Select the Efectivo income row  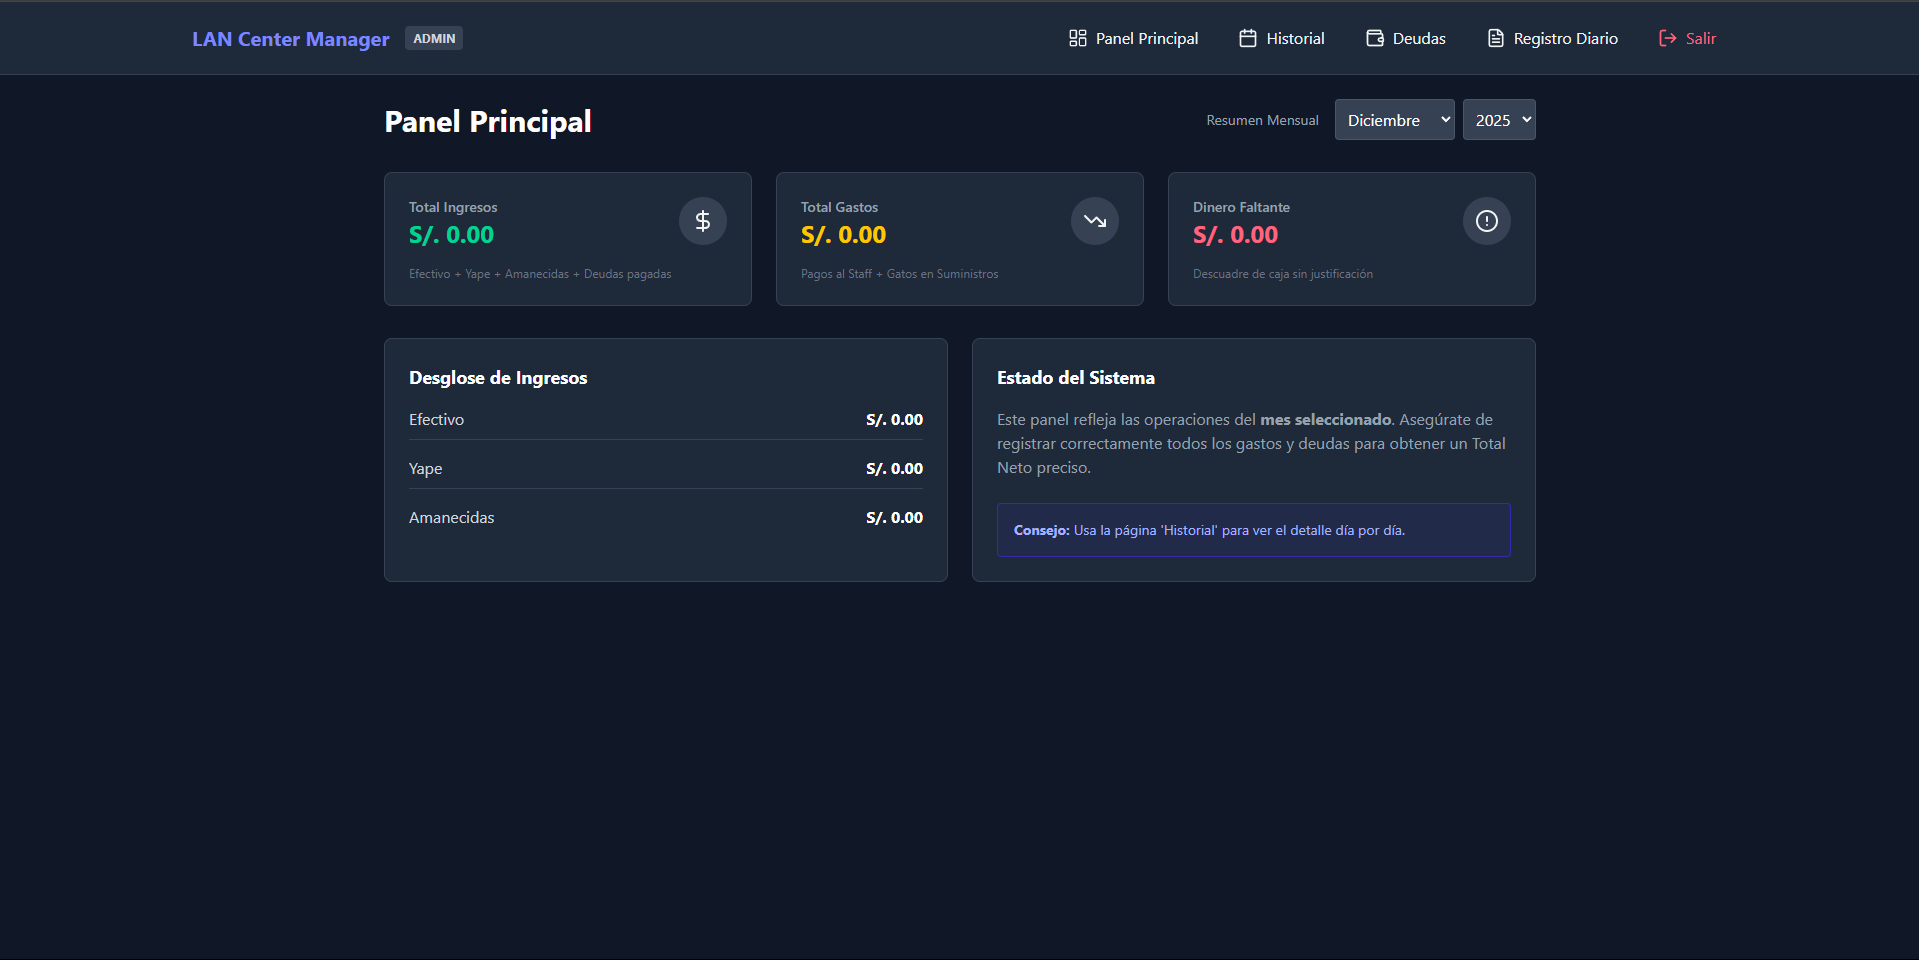pos(665,420)
